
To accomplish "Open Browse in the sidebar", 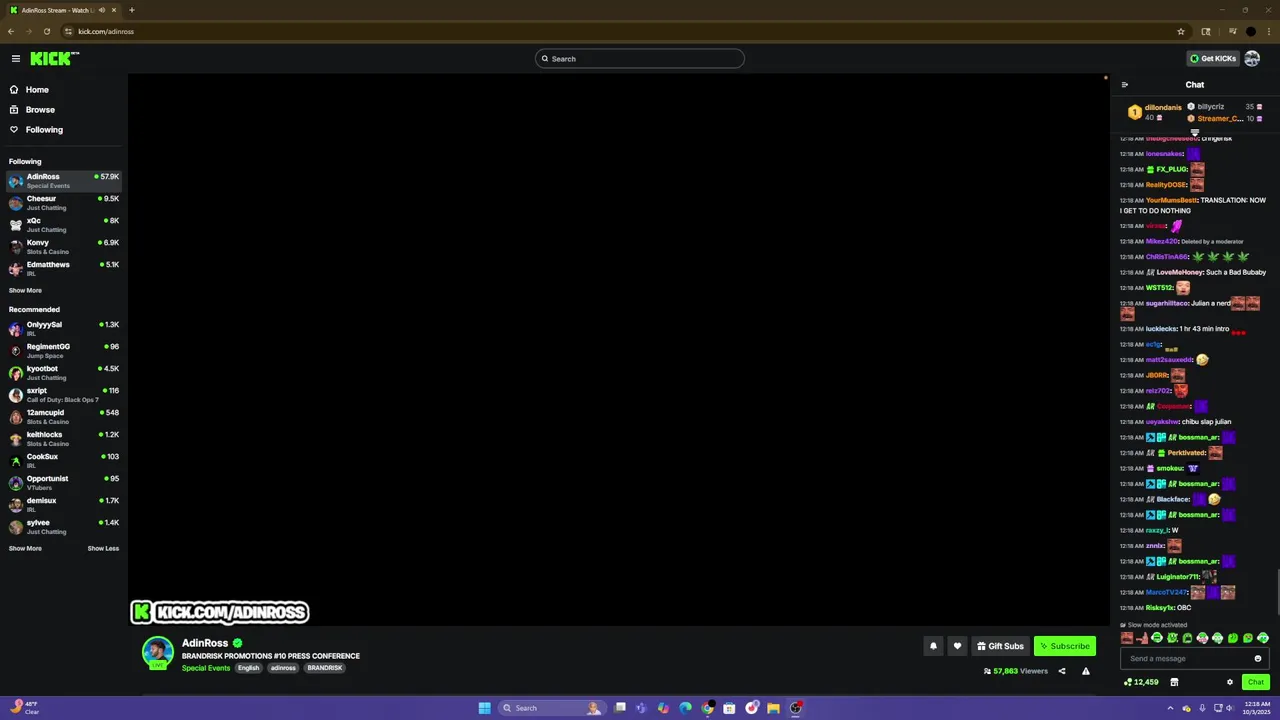I will click(x=40, y=110).
